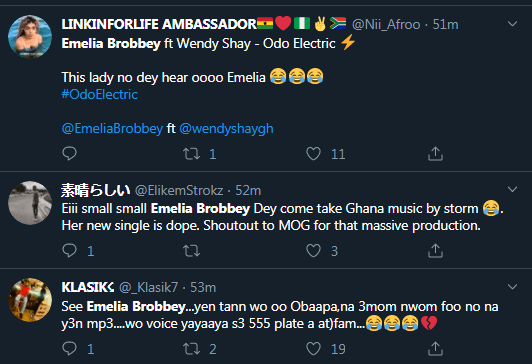Share the _Klasik7 tweet
532x364 pixels.
coord(435,348)
